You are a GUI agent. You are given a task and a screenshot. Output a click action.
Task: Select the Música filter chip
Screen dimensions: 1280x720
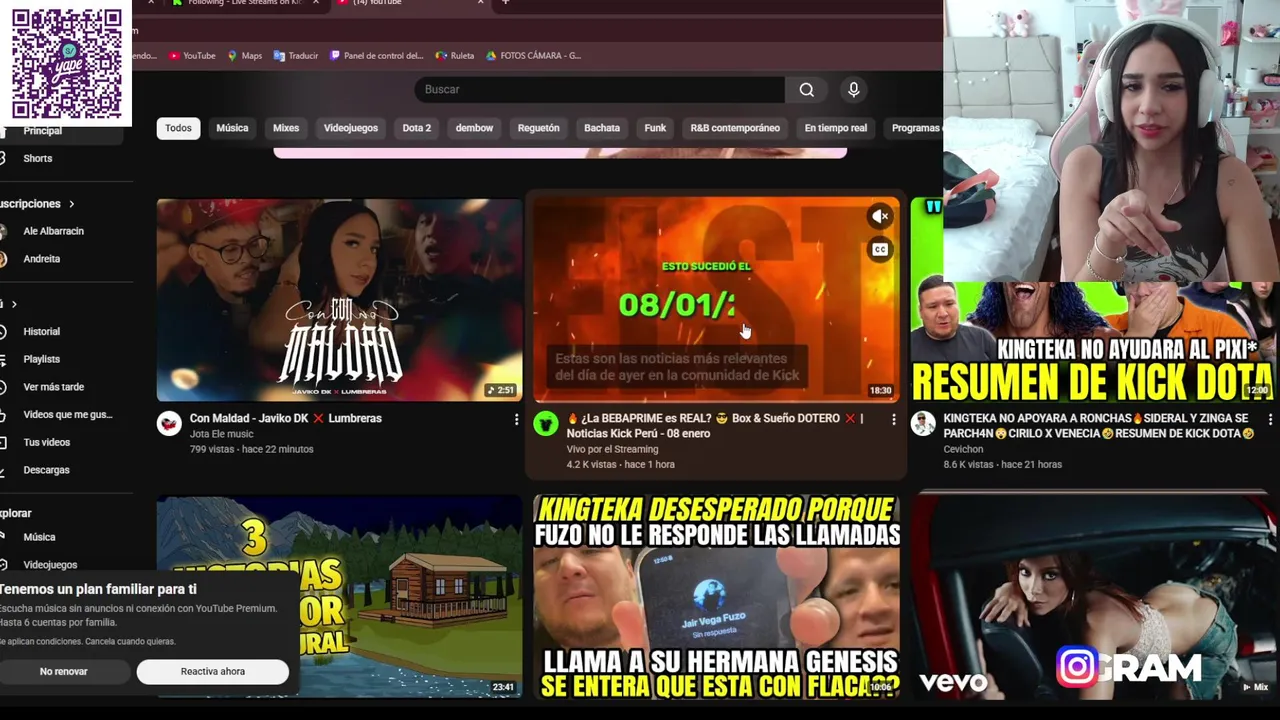coord(232,128)
